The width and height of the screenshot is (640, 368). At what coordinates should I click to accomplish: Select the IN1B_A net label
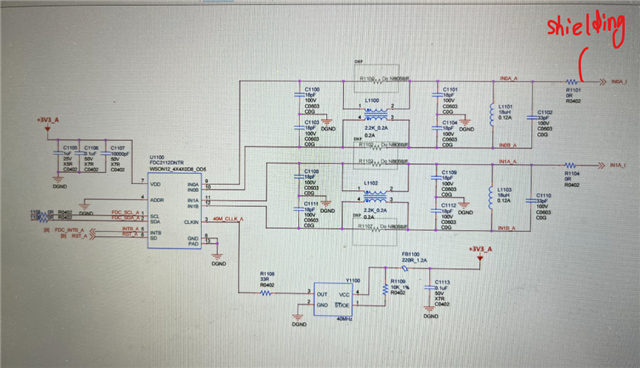[507, 228]
